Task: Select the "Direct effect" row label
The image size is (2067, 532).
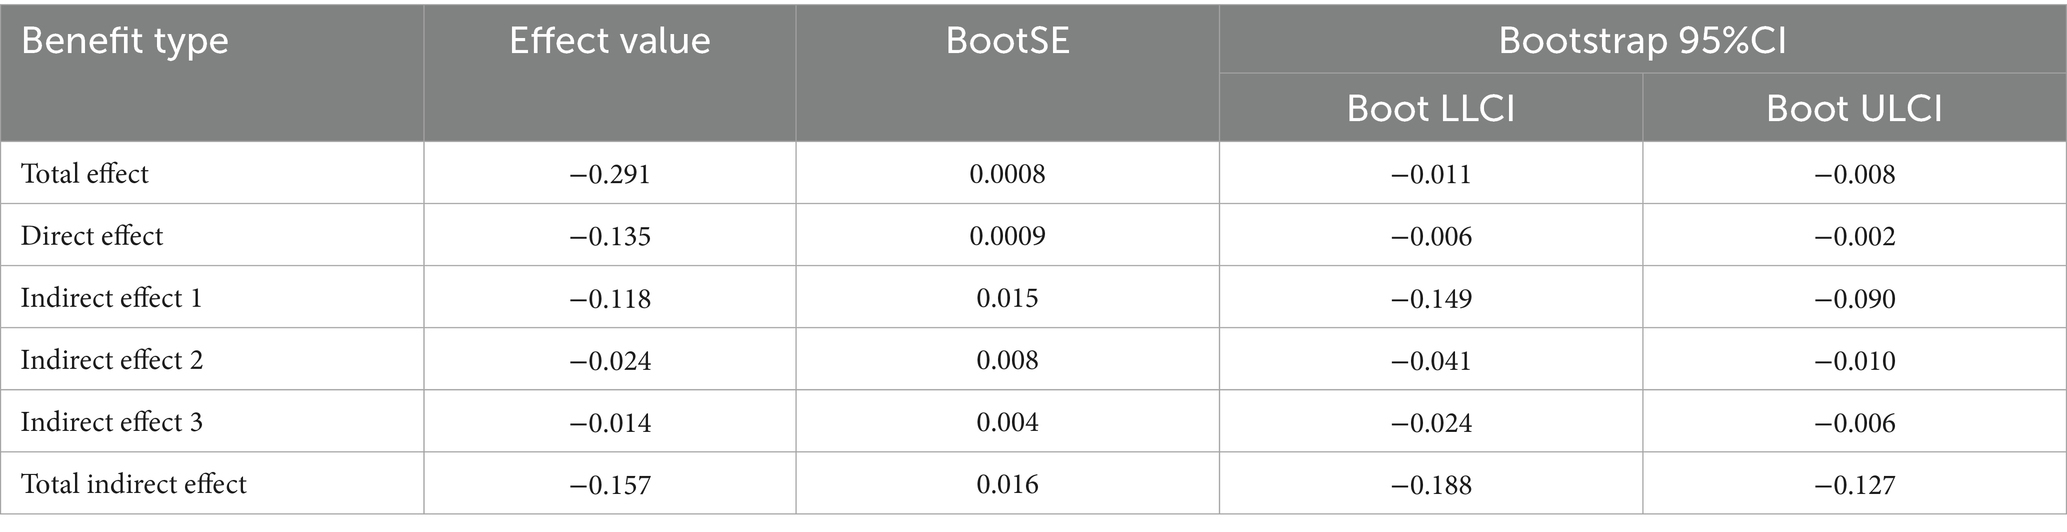Action: pyautogui.click(x=92, y=236)
